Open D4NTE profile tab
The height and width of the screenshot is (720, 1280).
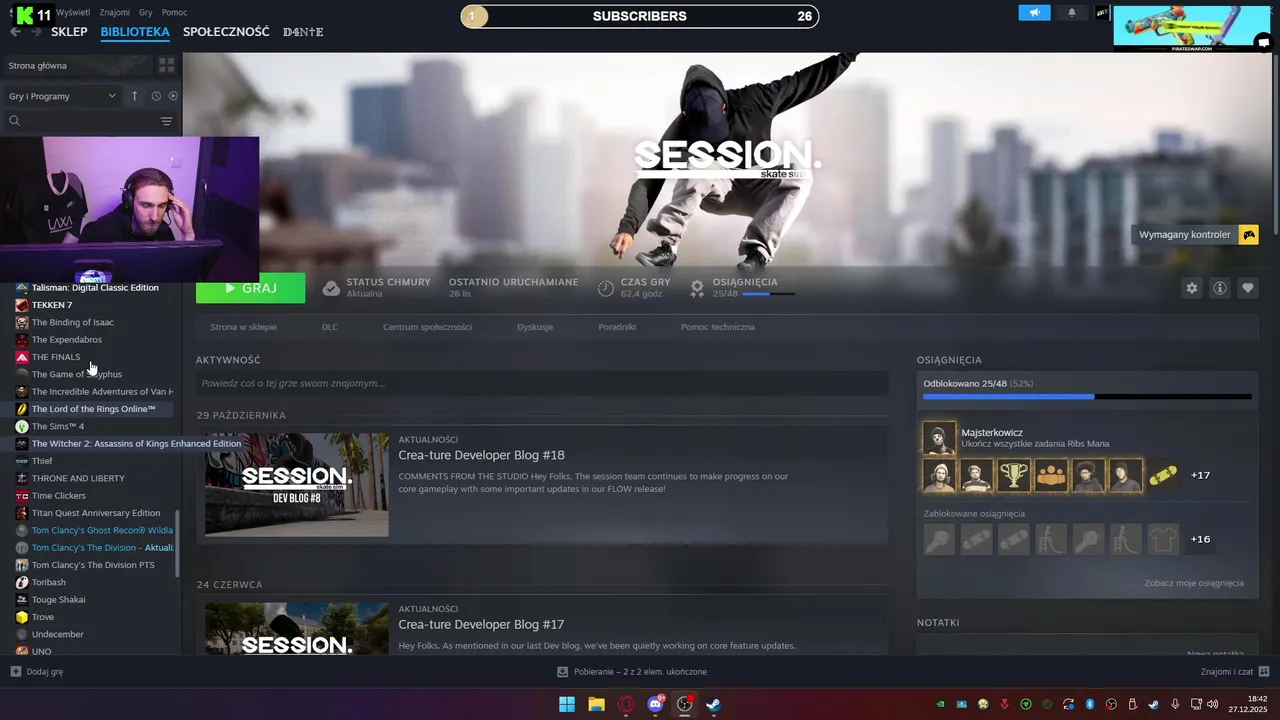click(303, 32)
